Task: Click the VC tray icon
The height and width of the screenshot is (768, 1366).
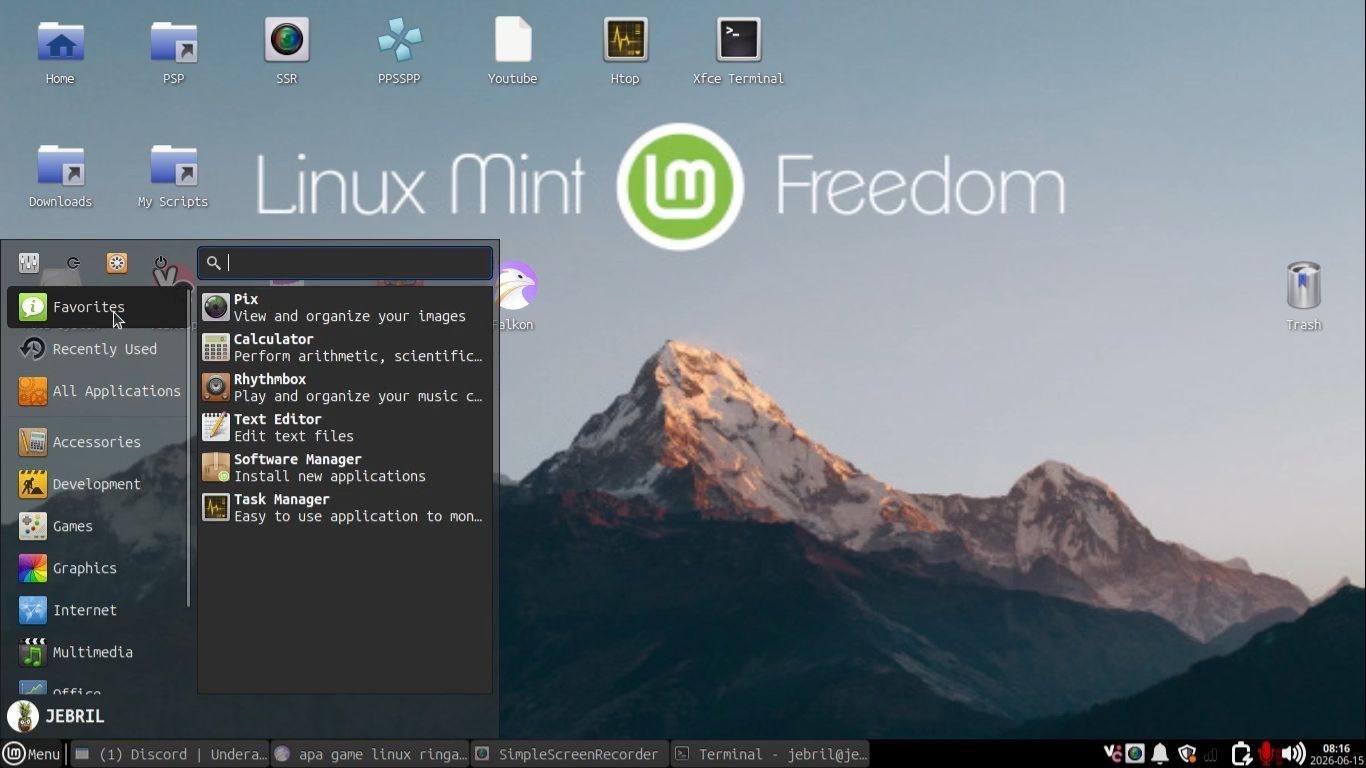Action: tap(1111, 754)
